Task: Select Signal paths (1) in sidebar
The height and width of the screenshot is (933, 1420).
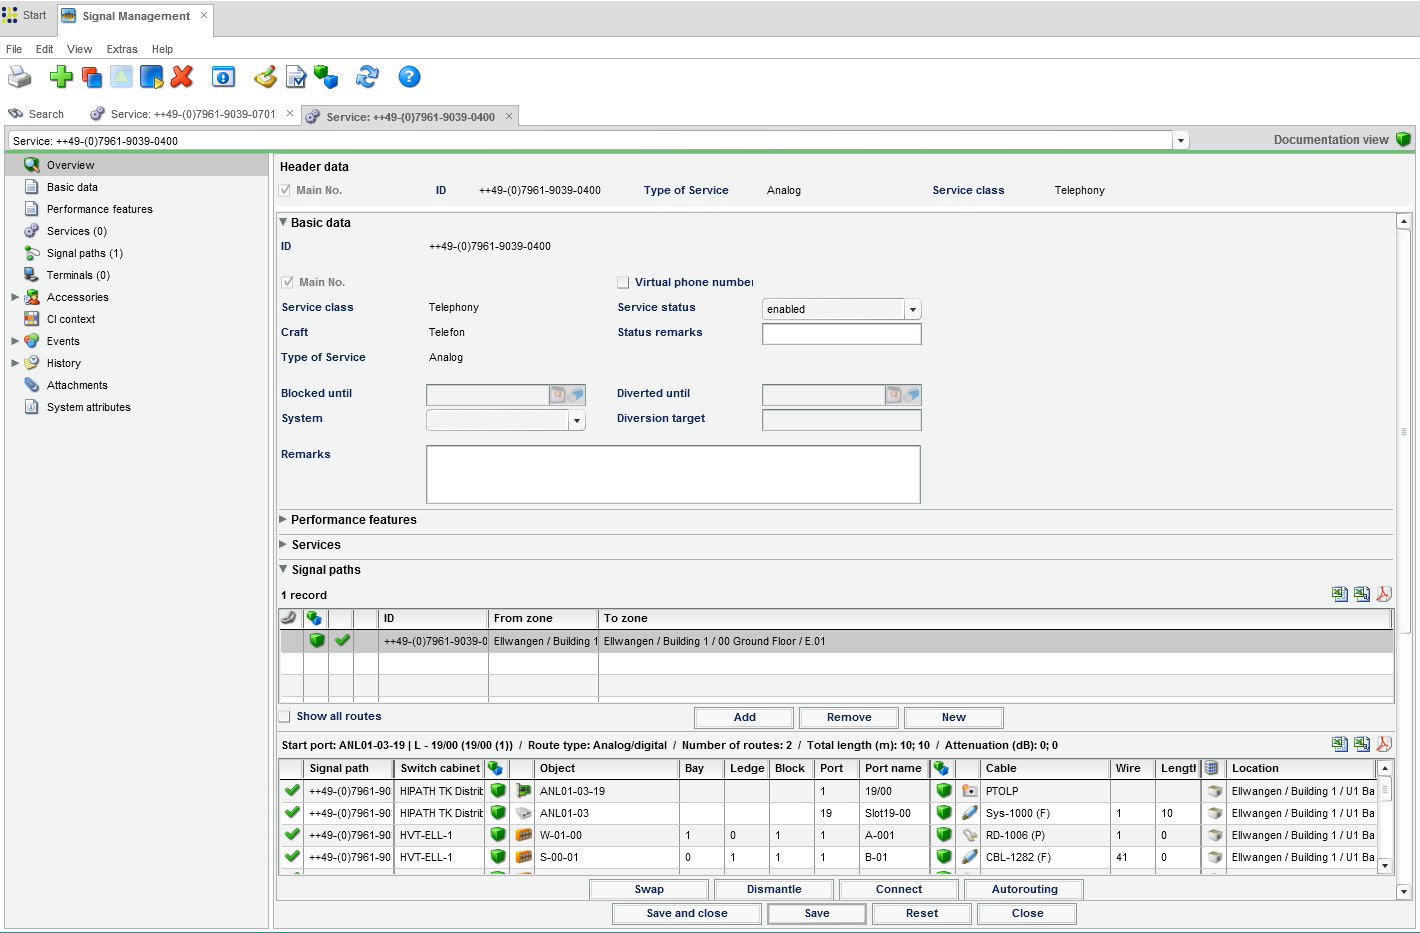Action: tap(85, 254)
